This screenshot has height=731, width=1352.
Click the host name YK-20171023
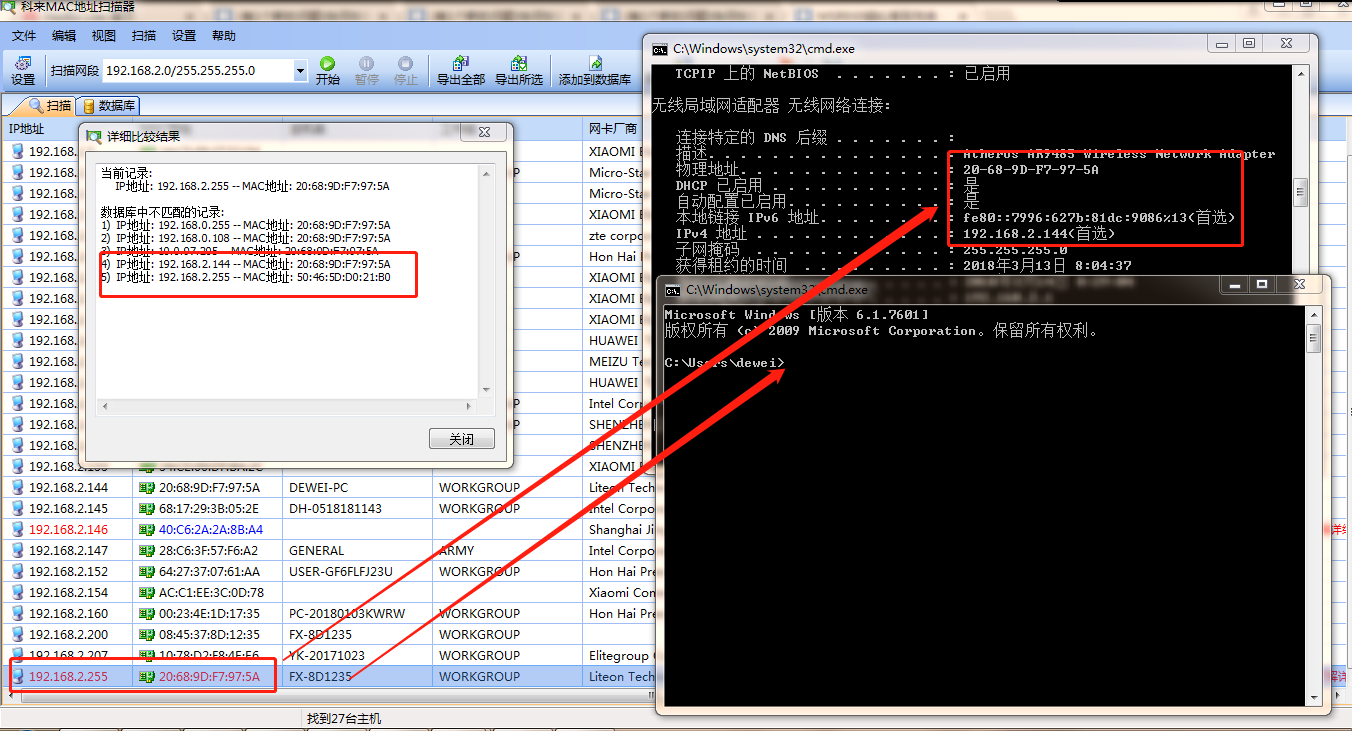click(x=327, y=656)
